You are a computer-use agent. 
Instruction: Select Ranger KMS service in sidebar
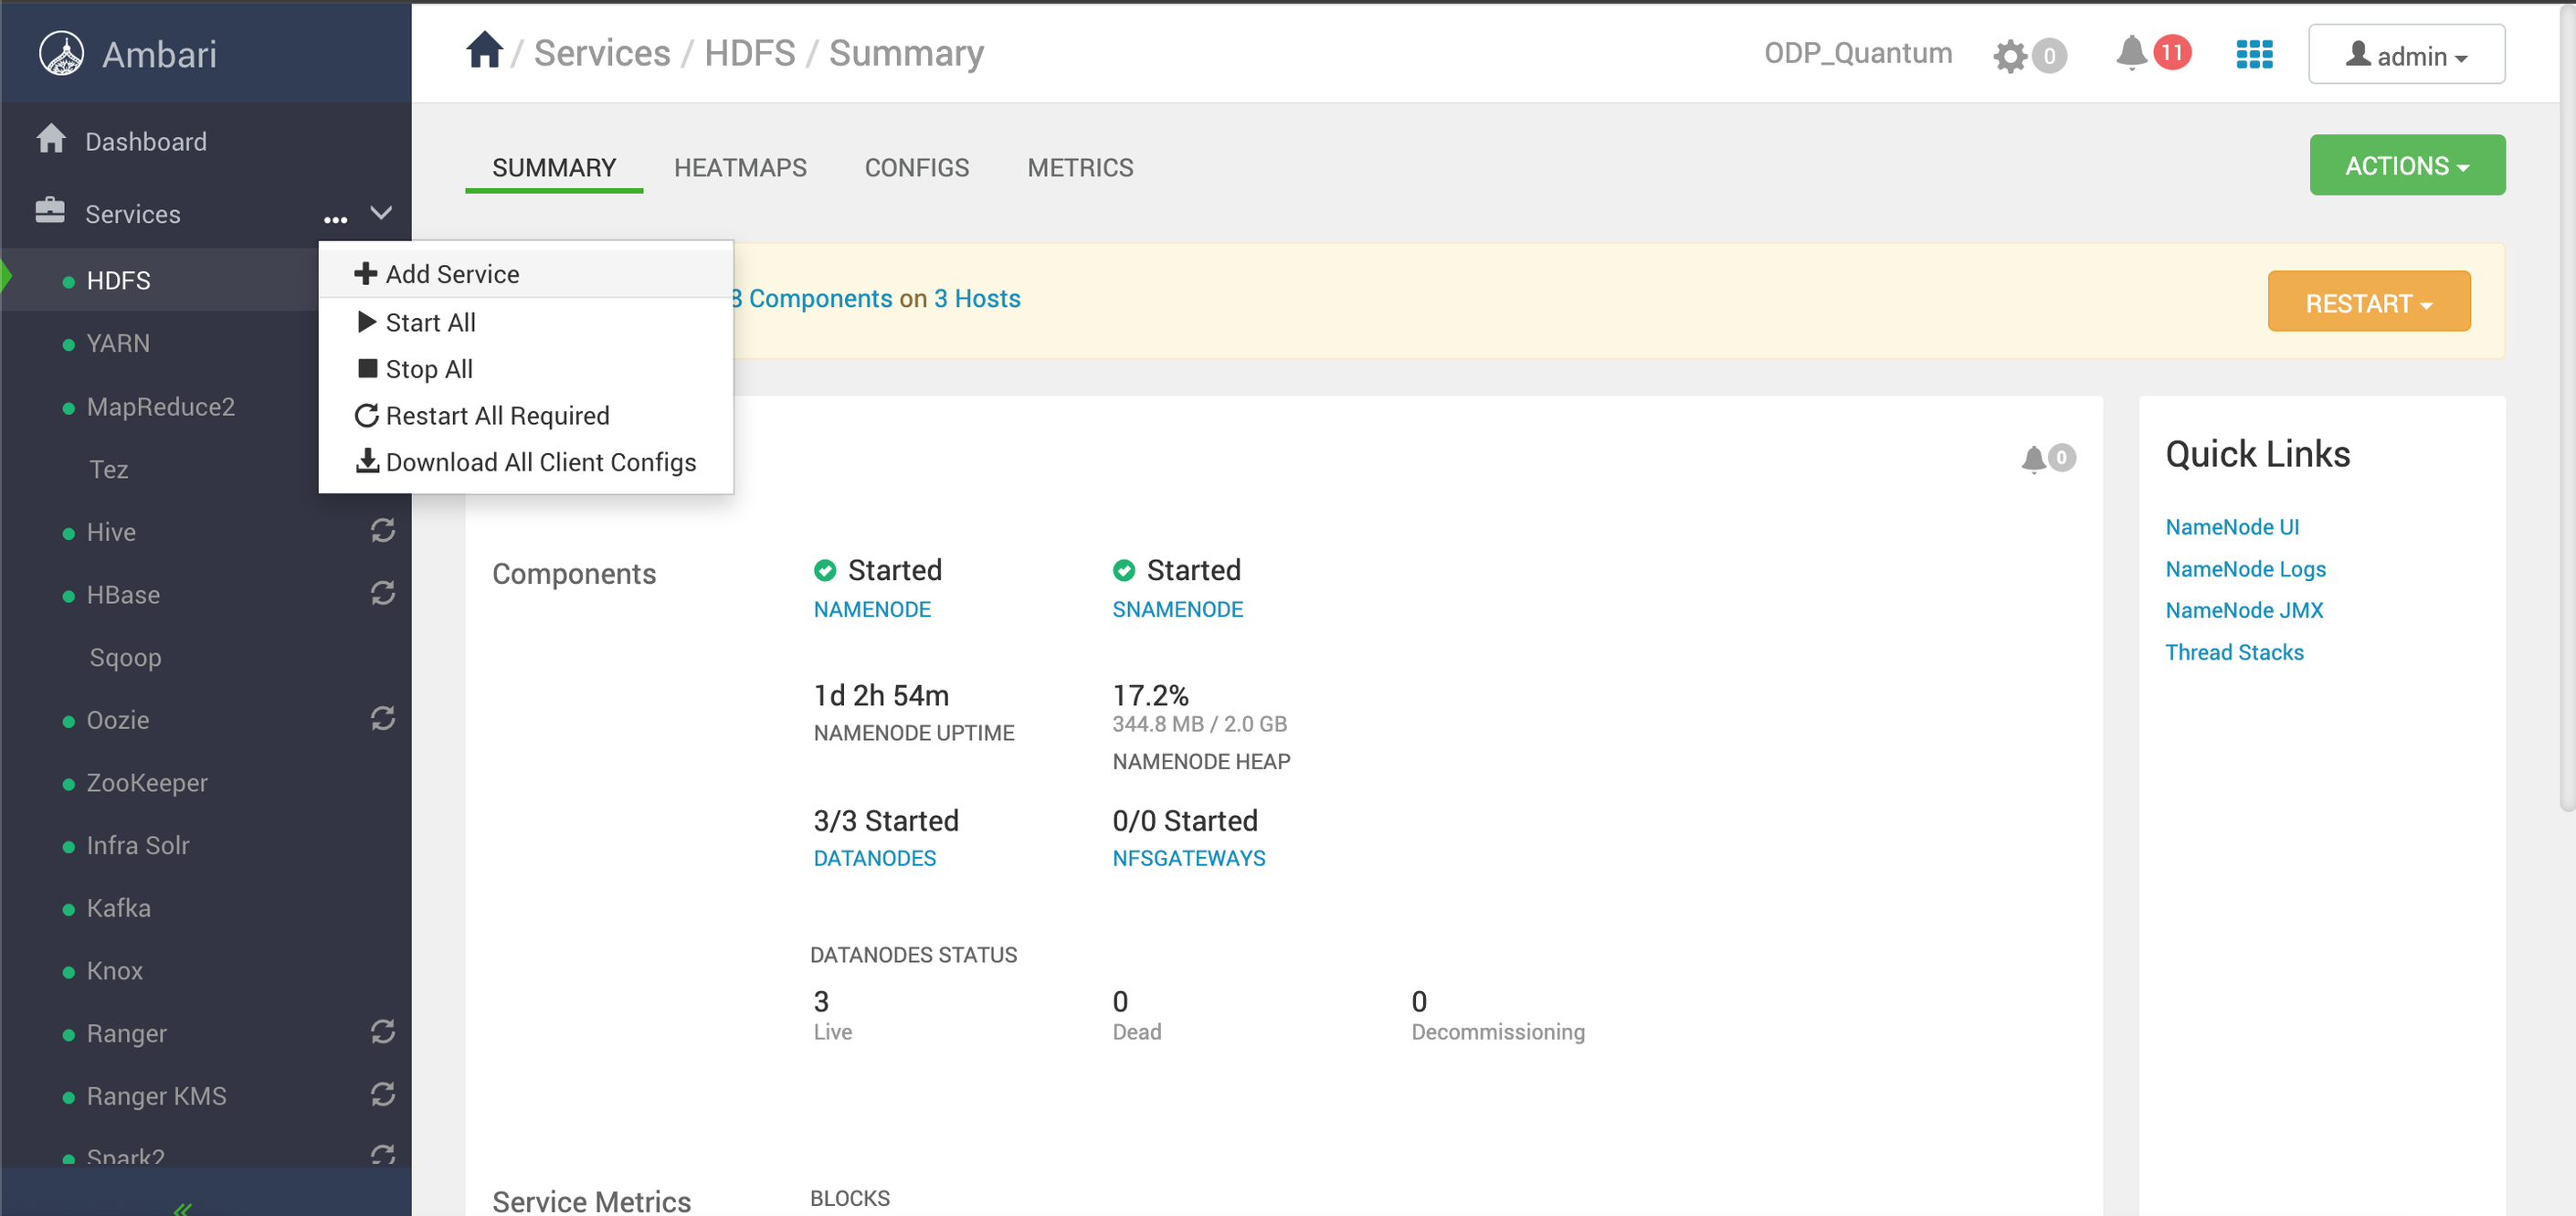click(156, 1096)
